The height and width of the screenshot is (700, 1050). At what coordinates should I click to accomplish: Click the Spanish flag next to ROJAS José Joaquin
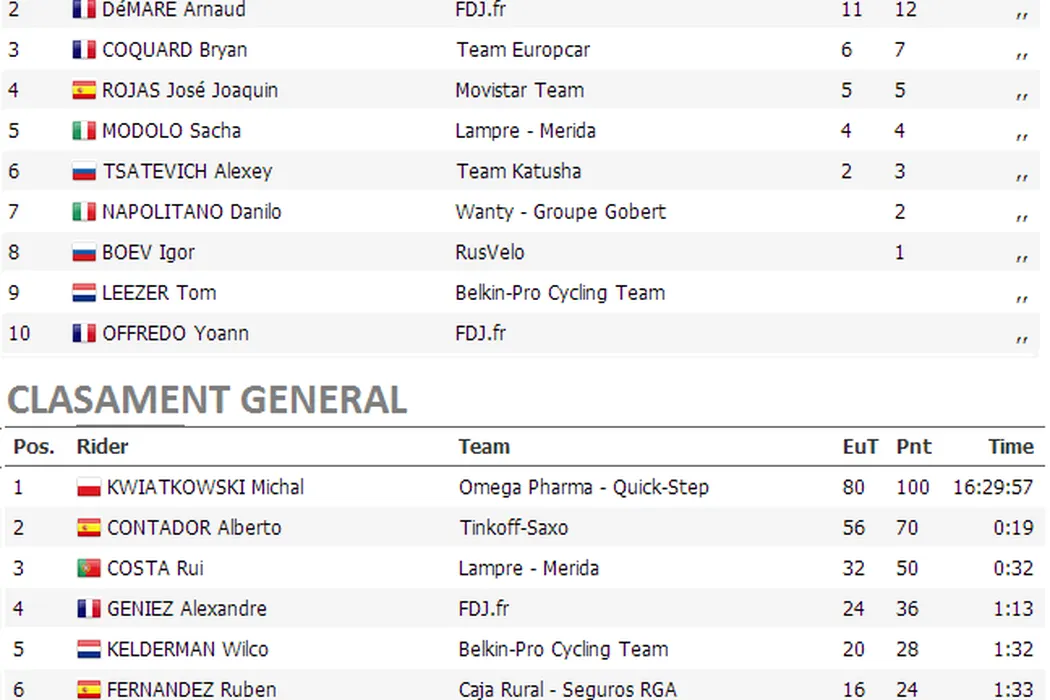pos(85,90)
